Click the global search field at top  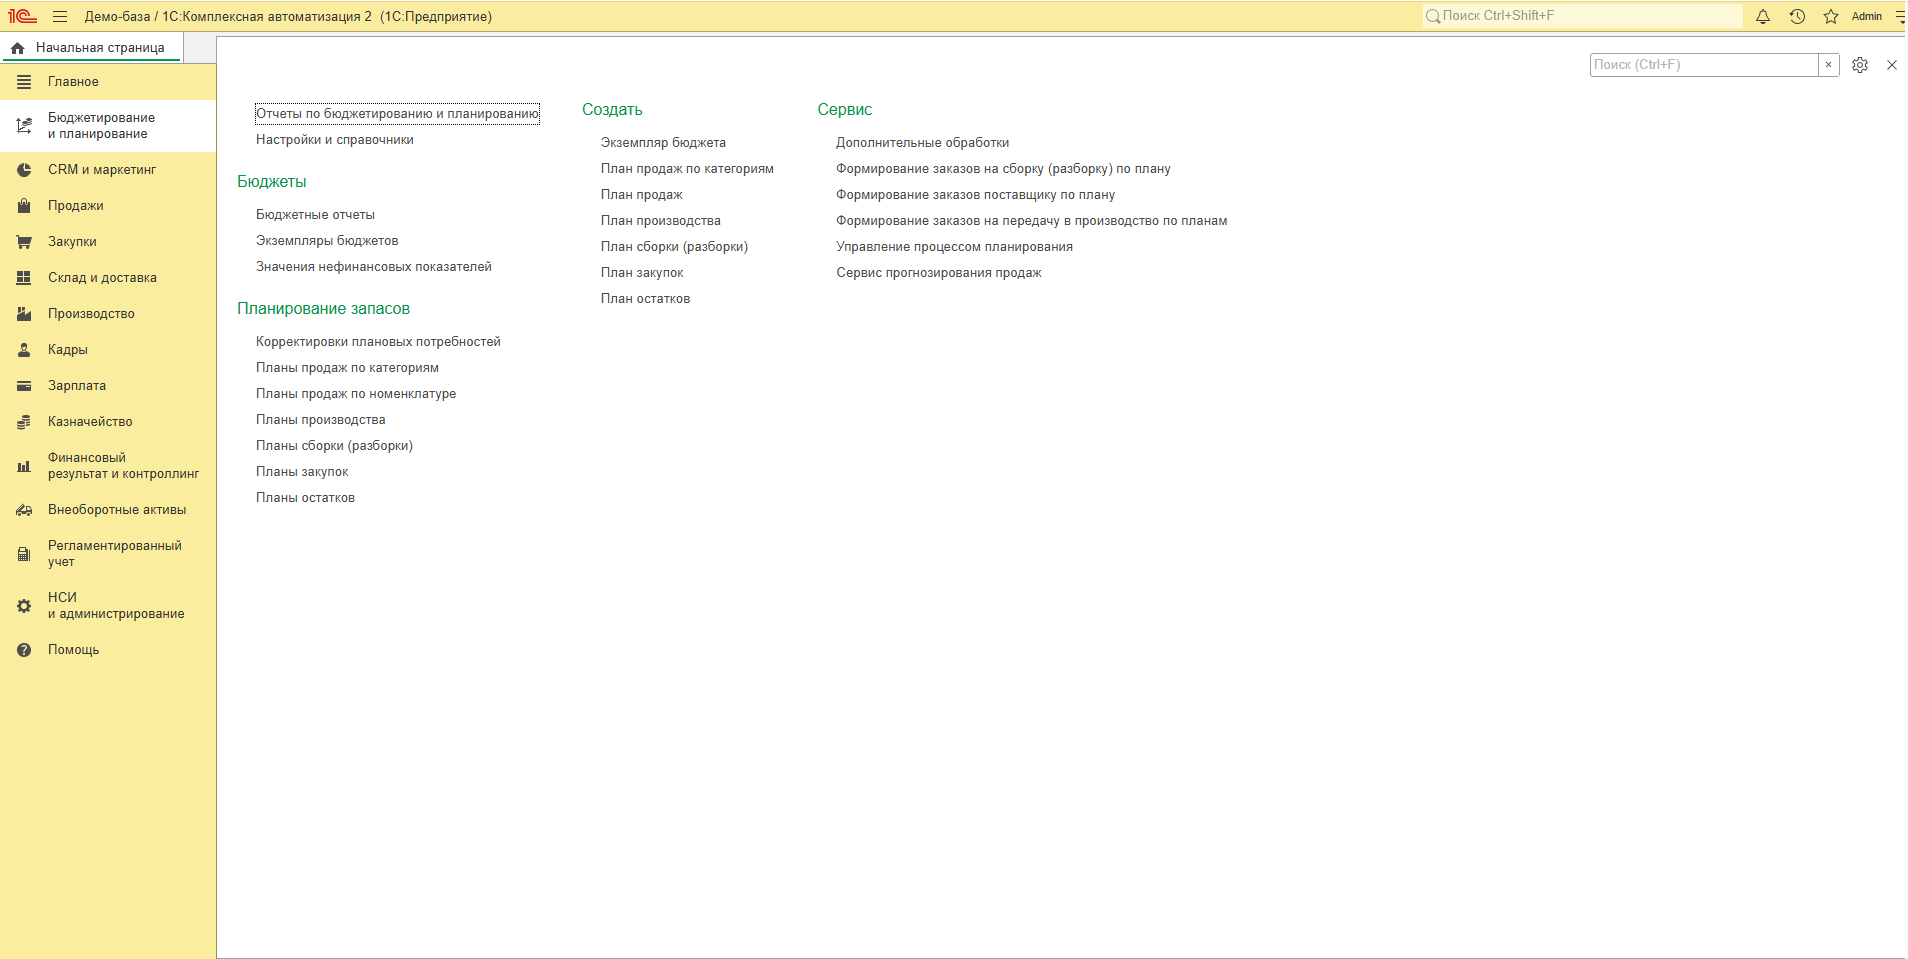1583,16
